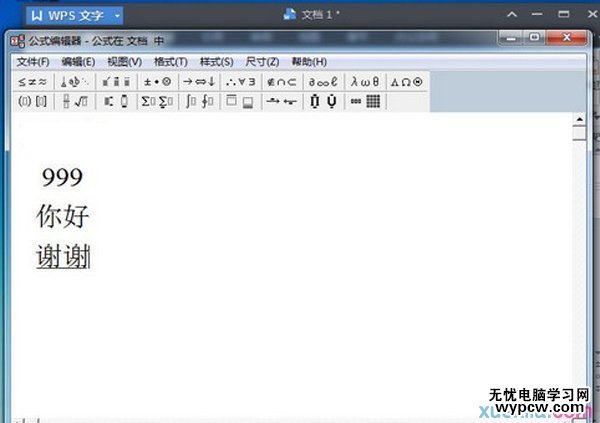
Task: Open the 文件(F) menu
Action: [33, 62]
